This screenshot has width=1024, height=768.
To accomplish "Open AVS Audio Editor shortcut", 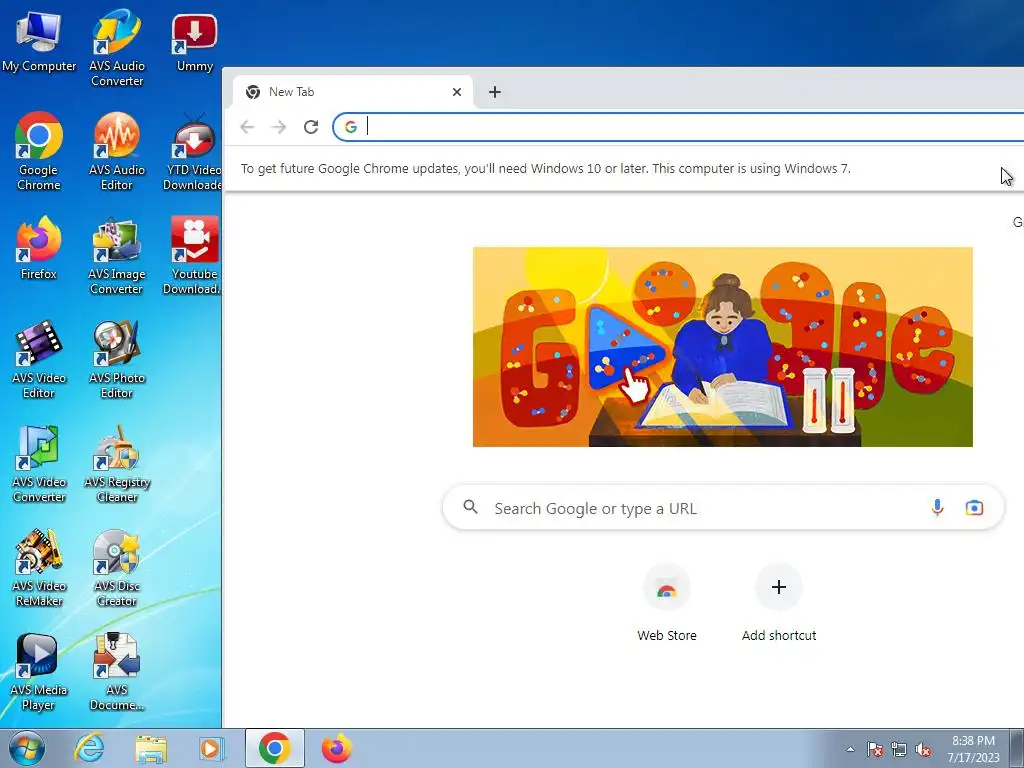I will click(117, 152).
